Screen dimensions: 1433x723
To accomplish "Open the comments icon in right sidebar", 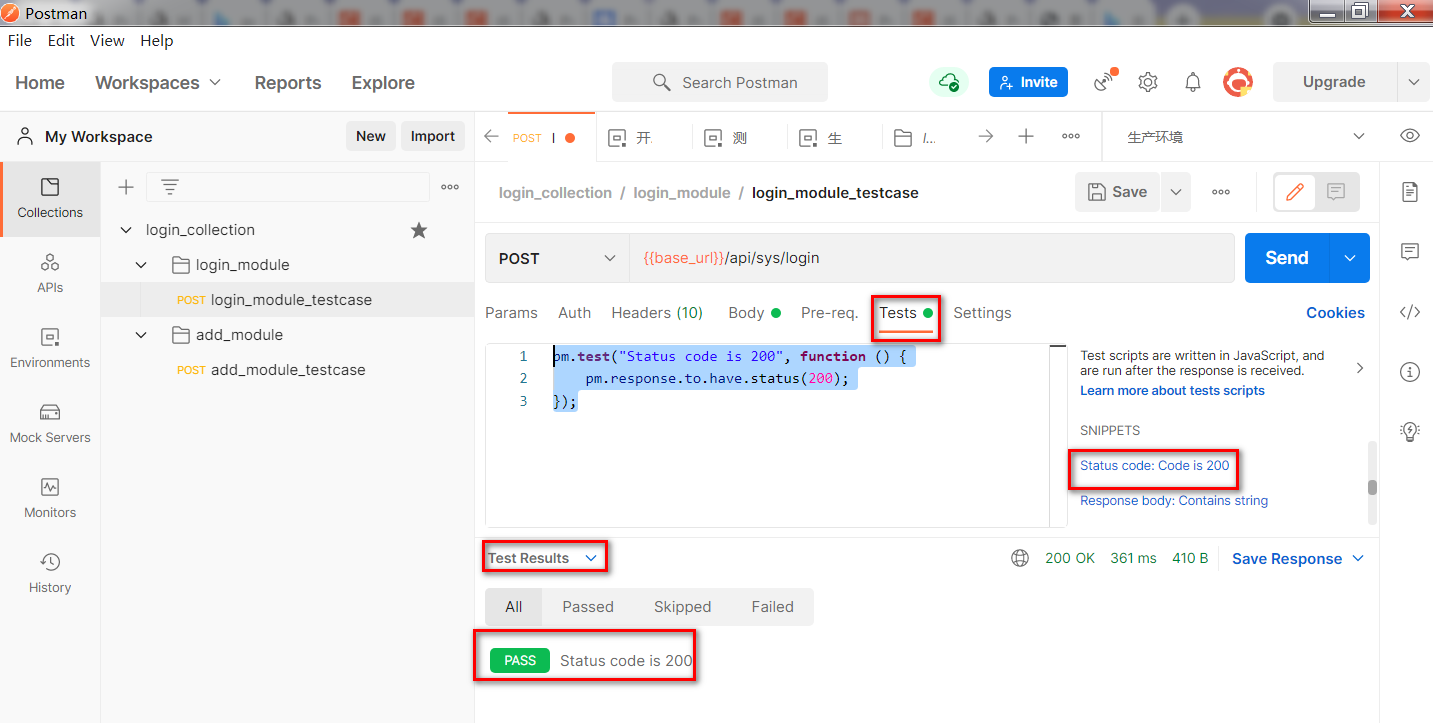I will pos(1410,252).
